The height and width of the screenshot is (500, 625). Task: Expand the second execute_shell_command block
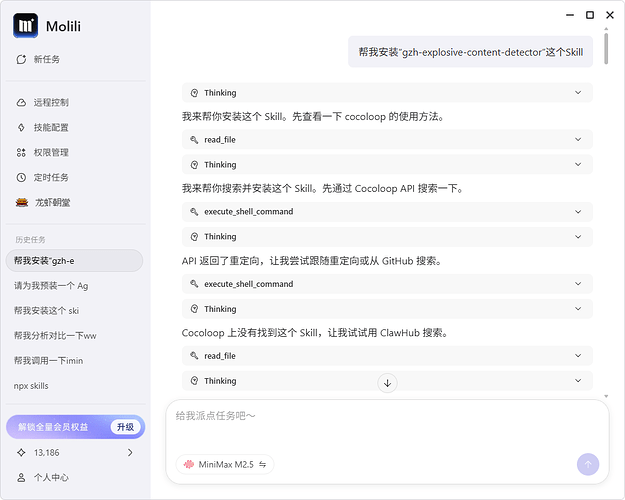tap(387, 284)
